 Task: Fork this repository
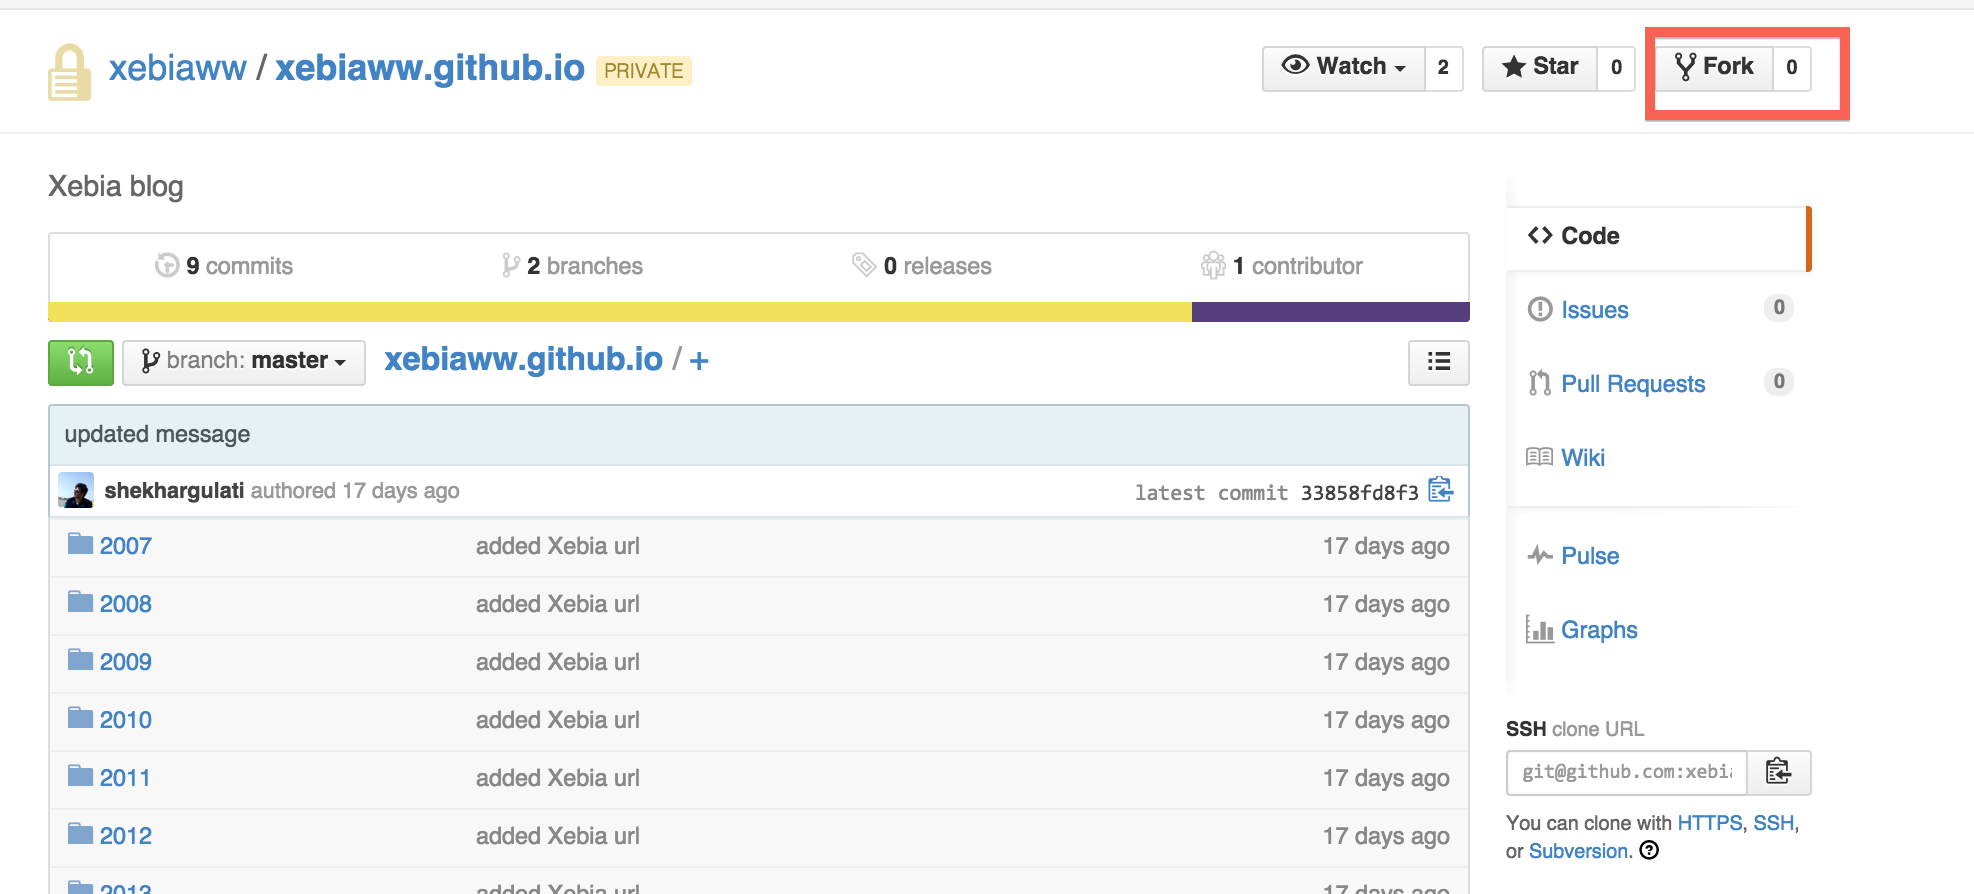[1714, 68]
